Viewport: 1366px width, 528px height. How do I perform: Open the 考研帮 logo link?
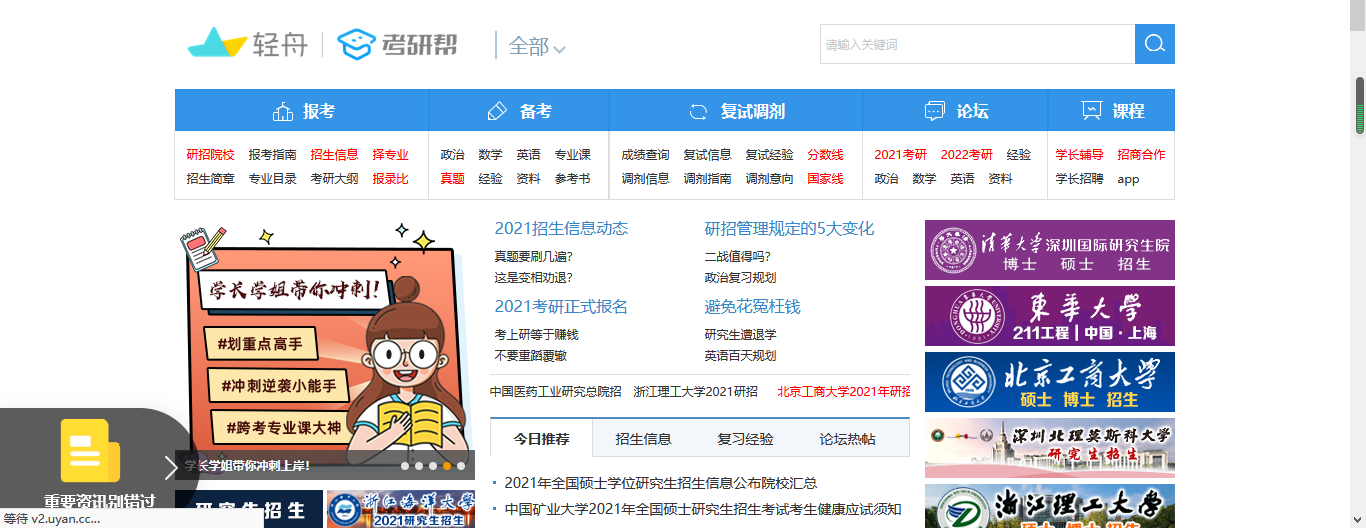pos(397,44)
